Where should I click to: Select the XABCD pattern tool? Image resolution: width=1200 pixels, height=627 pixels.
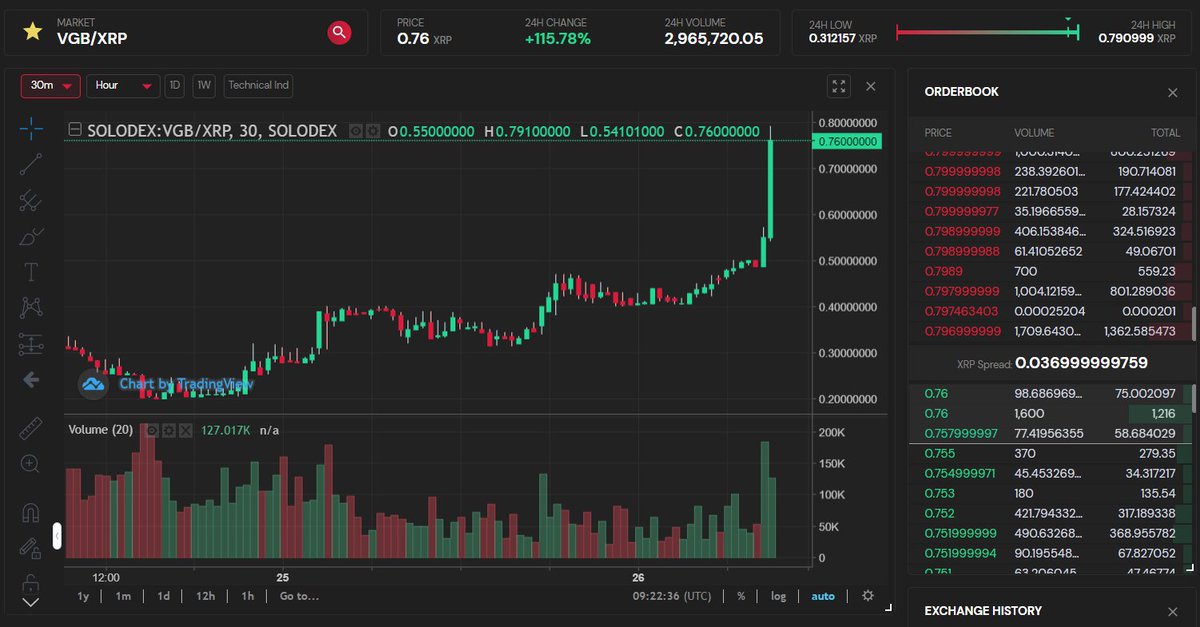31,308
